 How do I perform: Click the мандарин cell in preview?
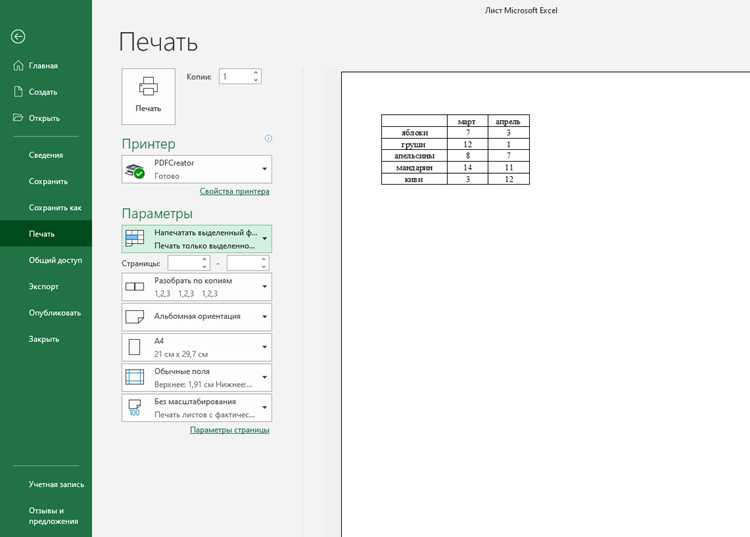tap(414, 168)
